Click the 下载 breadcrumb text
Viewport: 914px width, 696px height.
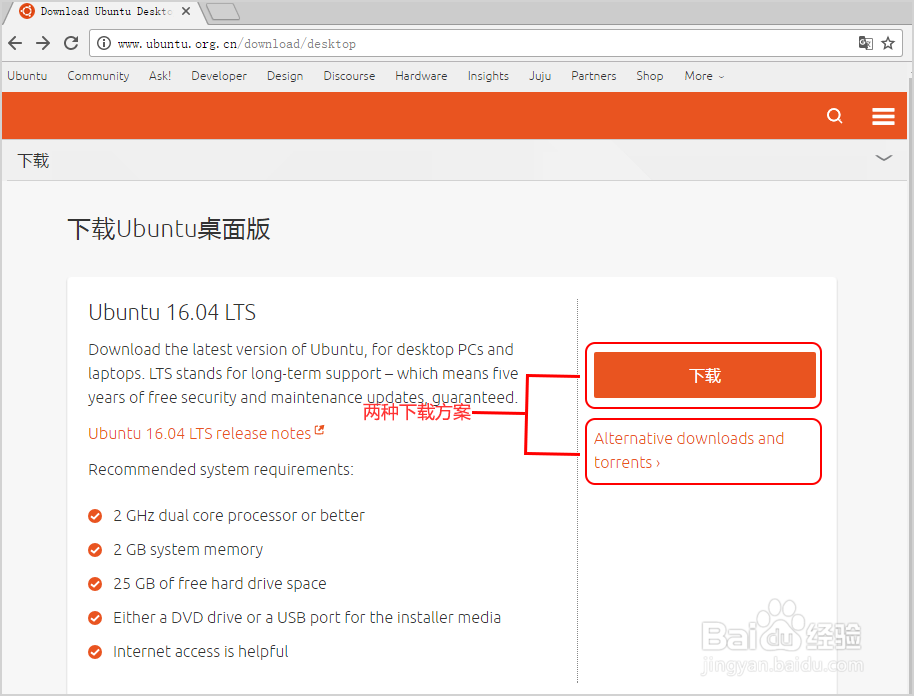(33, 160)
